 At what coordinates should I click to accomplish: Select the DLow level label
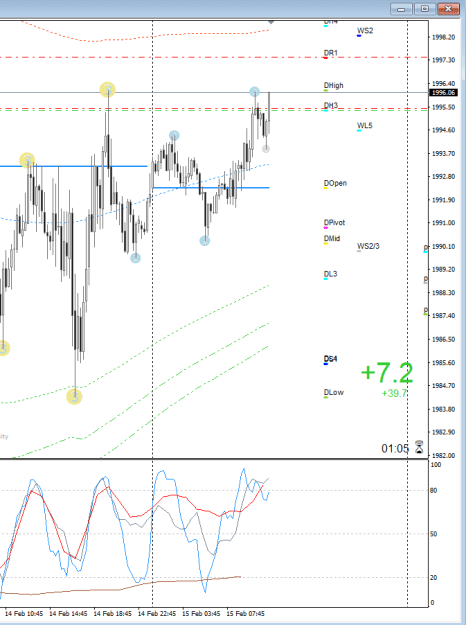333,393
